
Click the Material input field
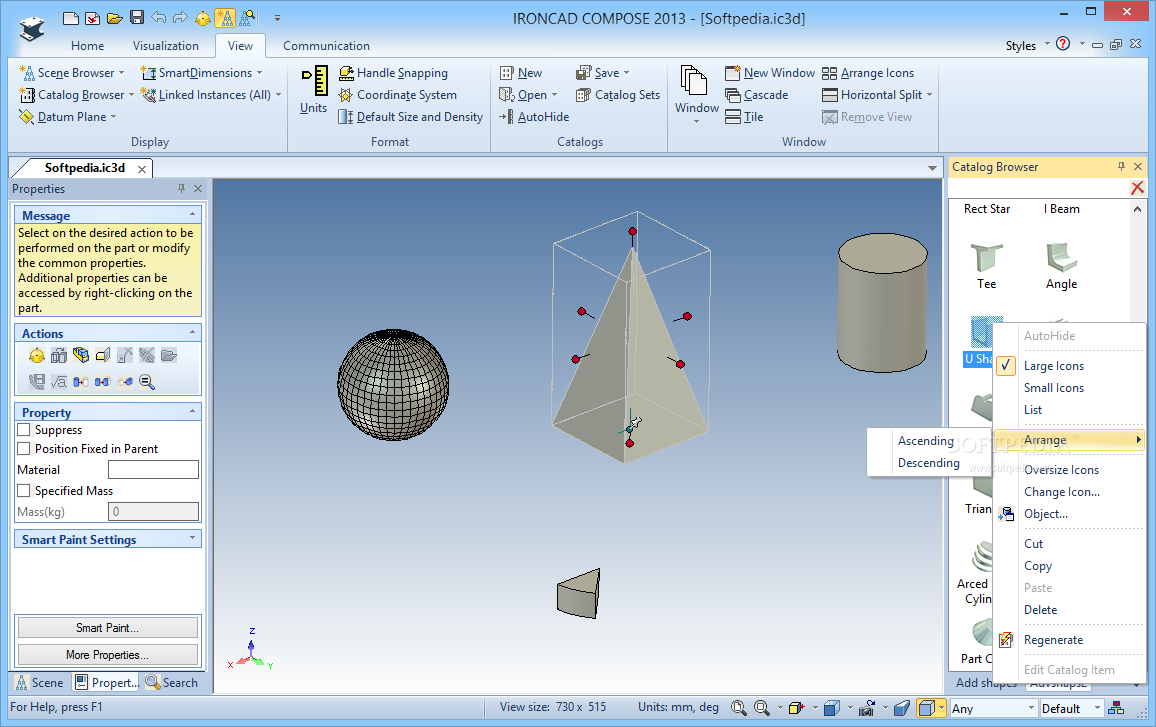(153, 470)
